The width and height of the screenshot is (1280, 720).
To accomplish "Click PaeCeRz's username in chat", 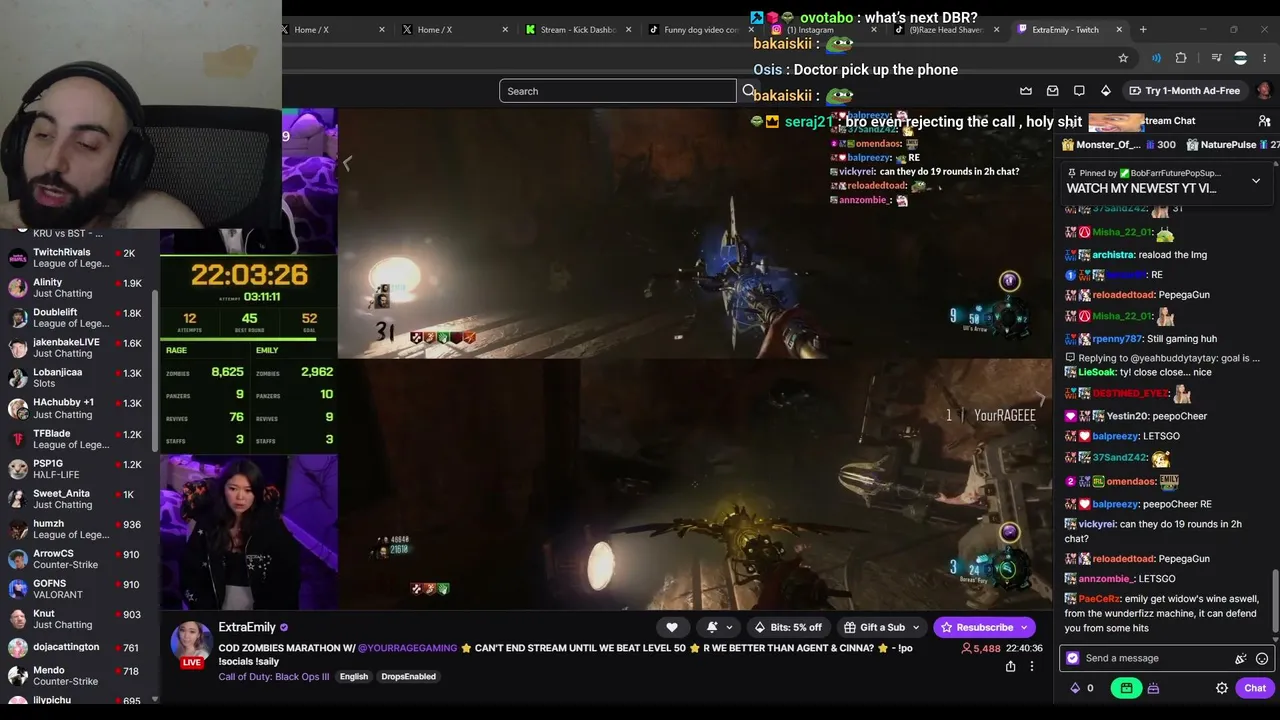I will tap(1100, 599).
